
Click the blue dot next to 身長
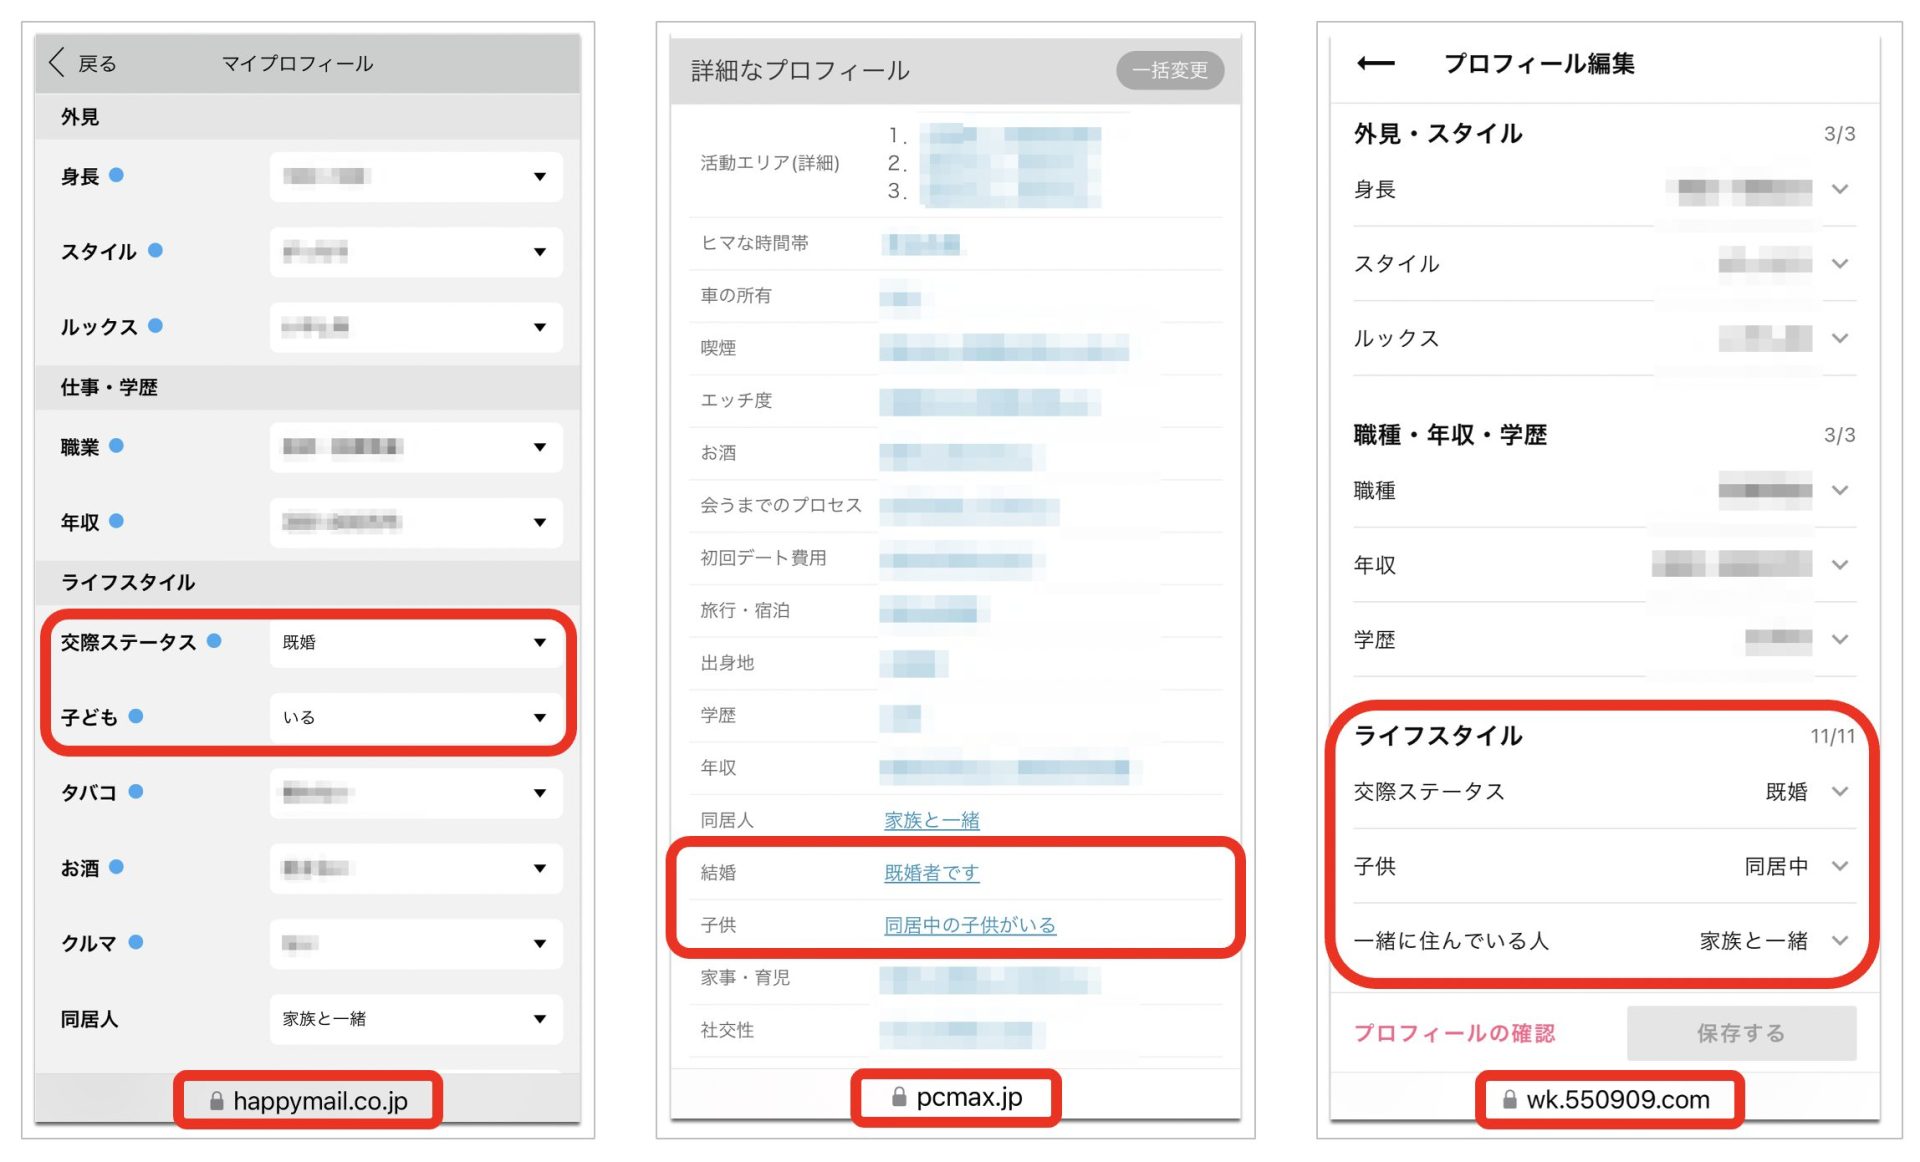117,175
